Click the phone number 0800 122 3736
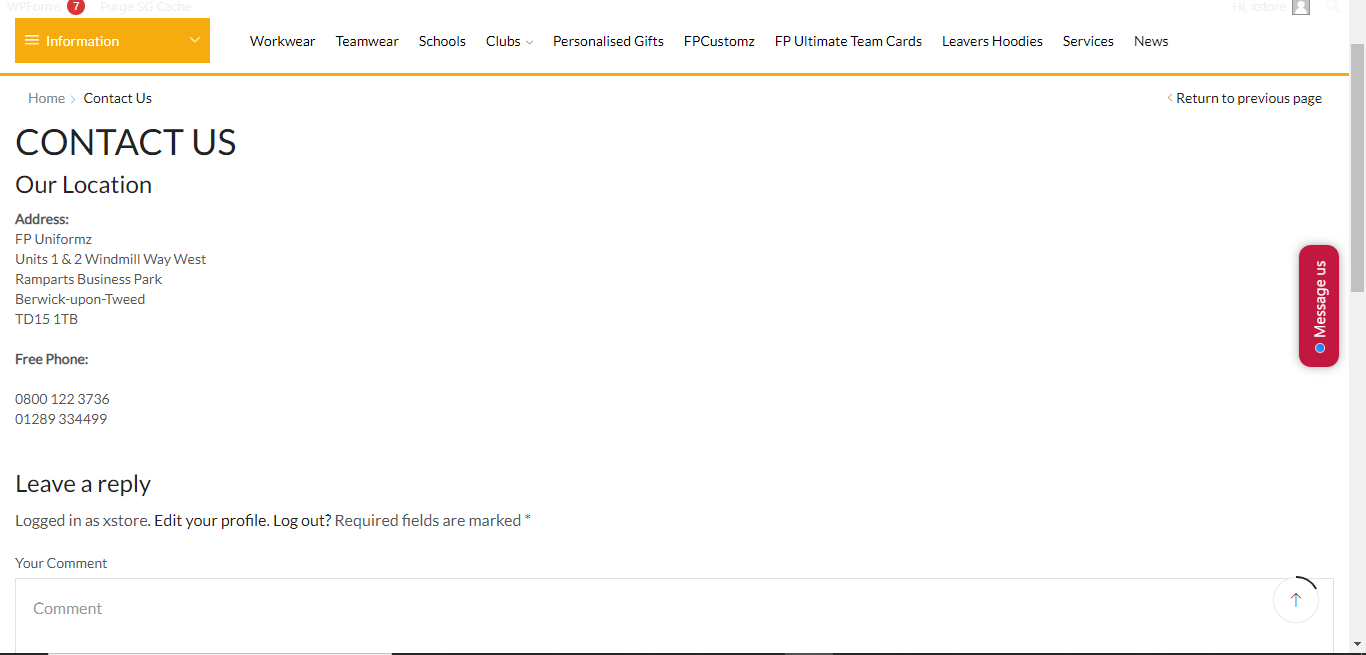Screen dimensions: 1366x655 pos(62,399)
